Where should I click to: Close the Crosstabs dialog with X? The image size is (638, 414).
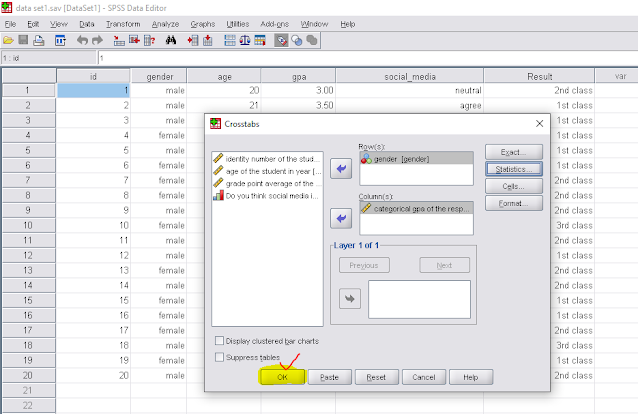coord(539,124)
